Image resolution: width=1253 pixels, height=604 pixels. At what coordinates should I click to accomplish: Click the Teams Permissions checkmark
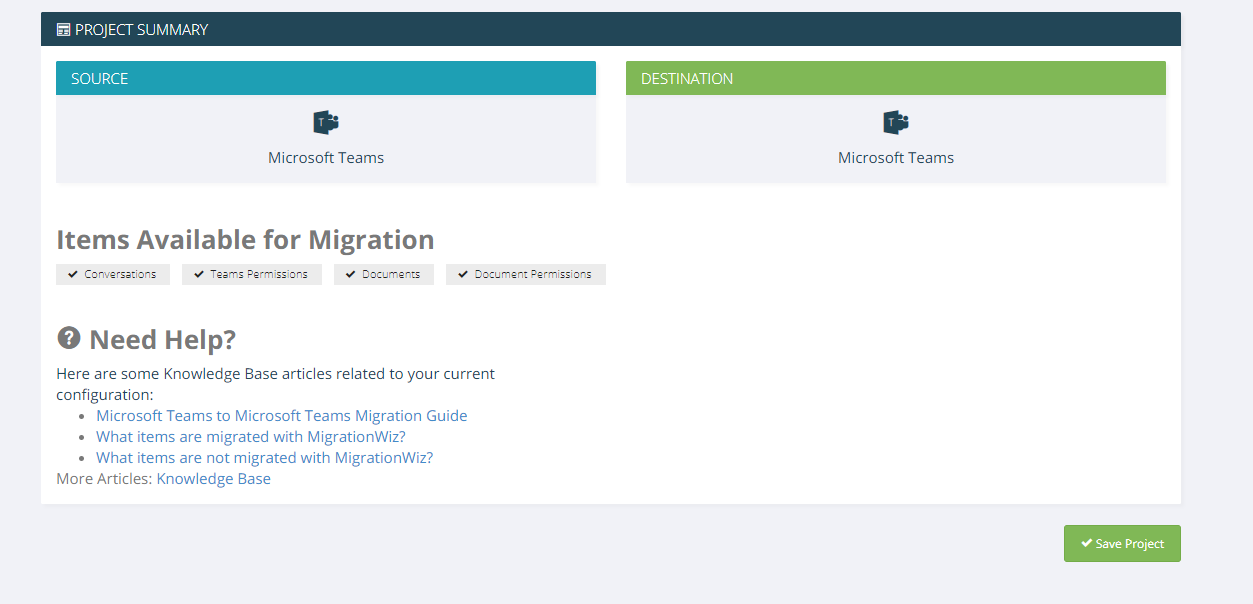pyautogui.click(x=199, y=274)
